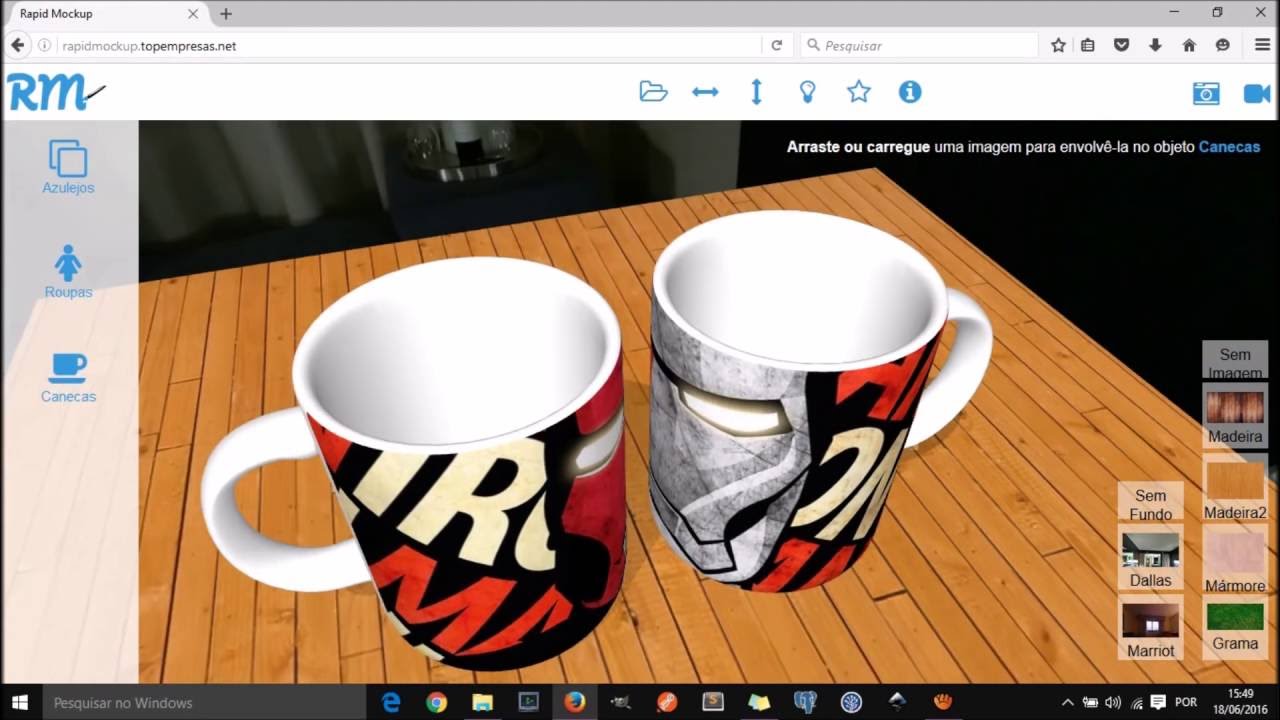Click the star icon in toolbar
The height and width of the screenshot is (720, 1280).
point(858,92)
